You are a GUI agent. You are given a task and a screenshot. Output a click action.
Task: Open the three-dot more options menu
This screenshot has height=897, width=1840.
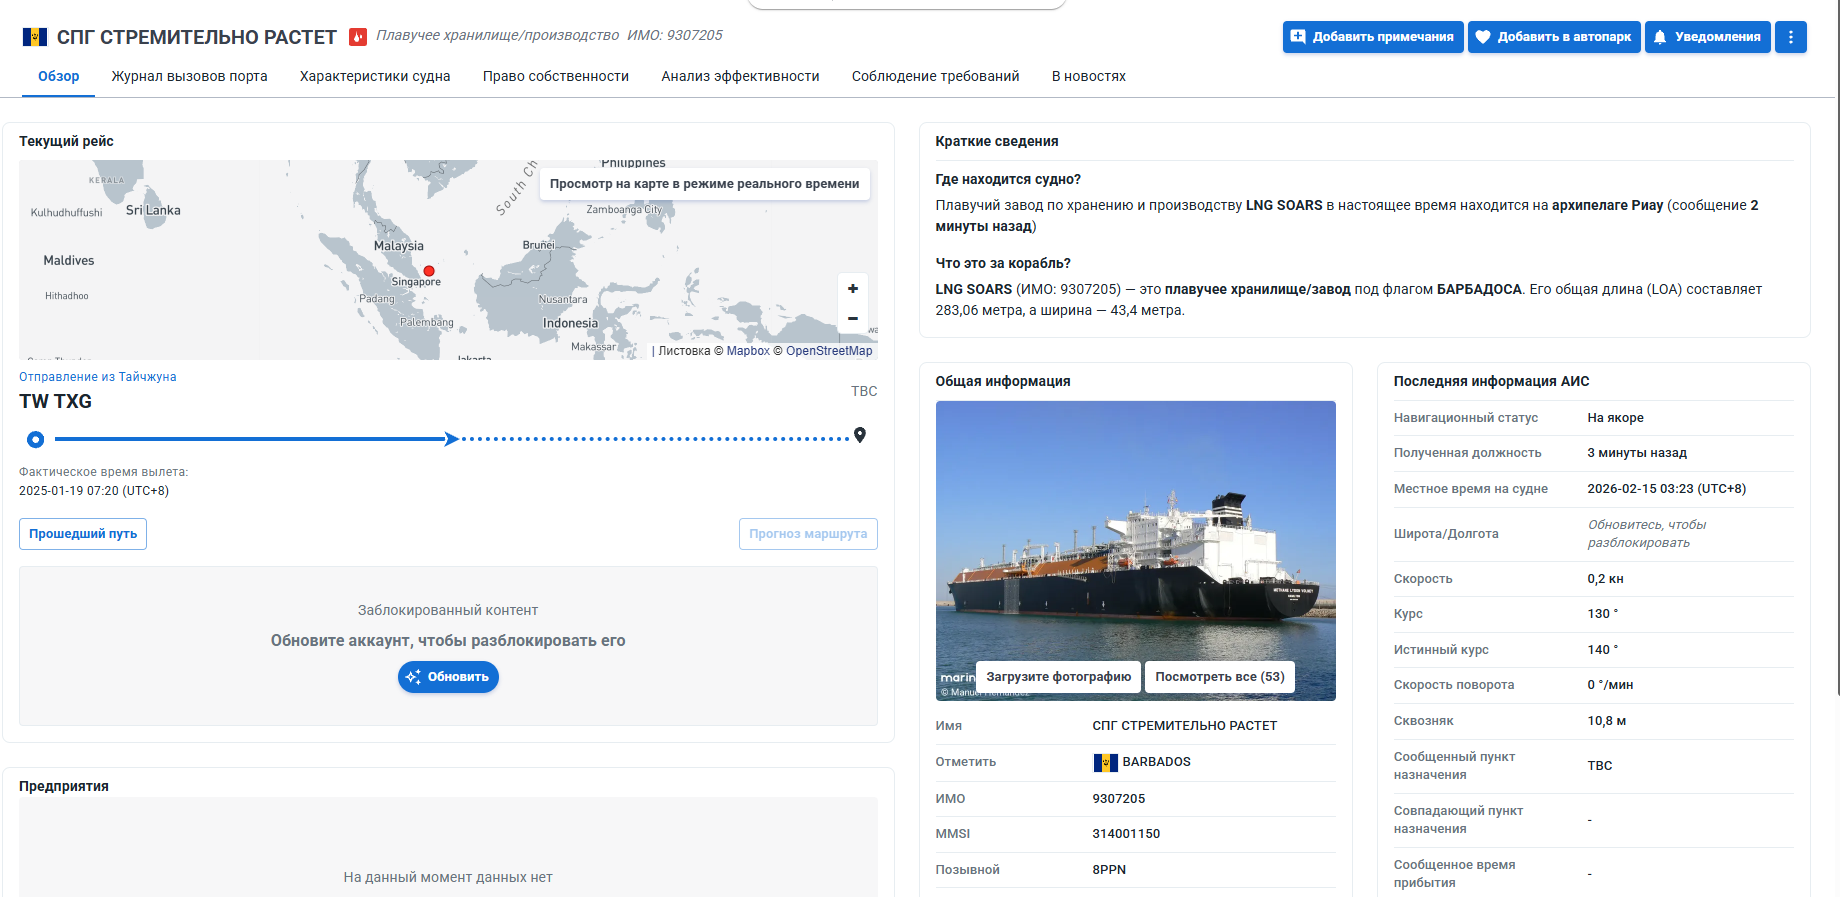[x=1790, y=37]
